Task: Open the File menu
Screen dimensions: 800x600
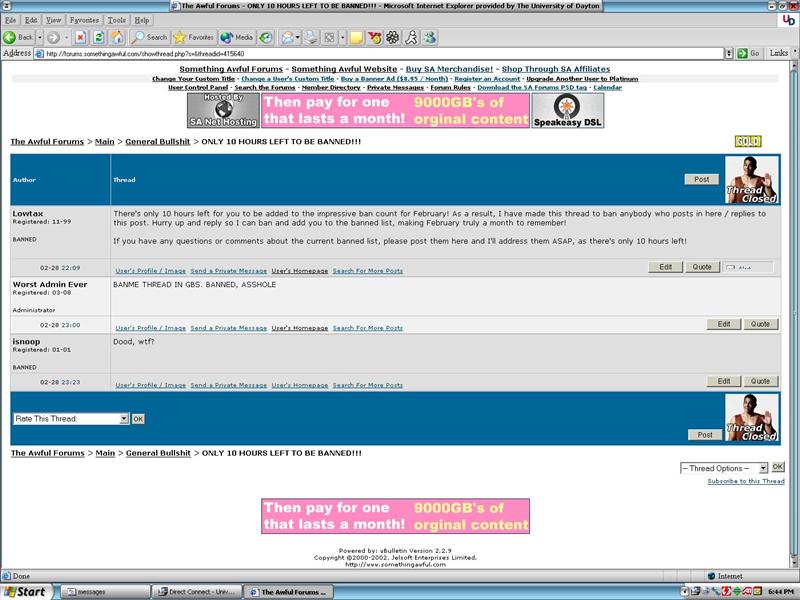Action: pyautogui.click(x=11, y=20)
